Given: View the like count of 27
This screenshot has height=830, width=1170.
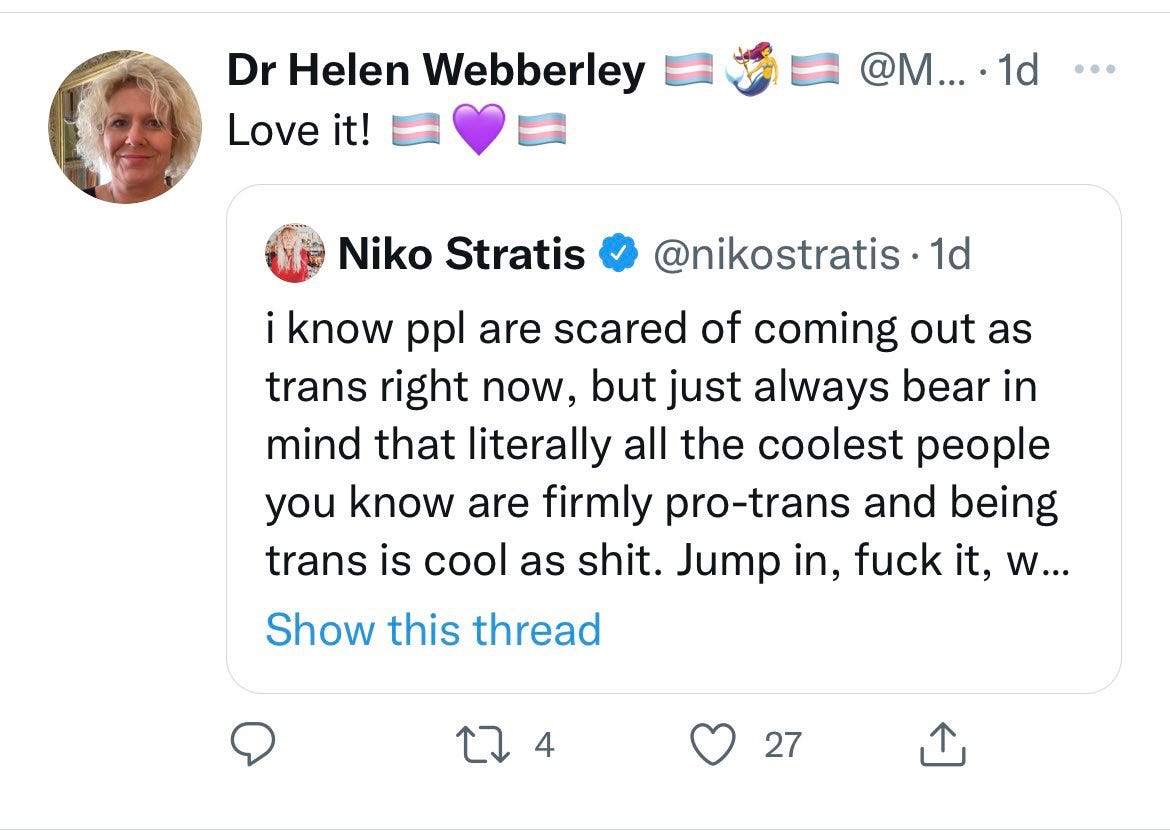Looking at the screenshot, I should 783,745.
